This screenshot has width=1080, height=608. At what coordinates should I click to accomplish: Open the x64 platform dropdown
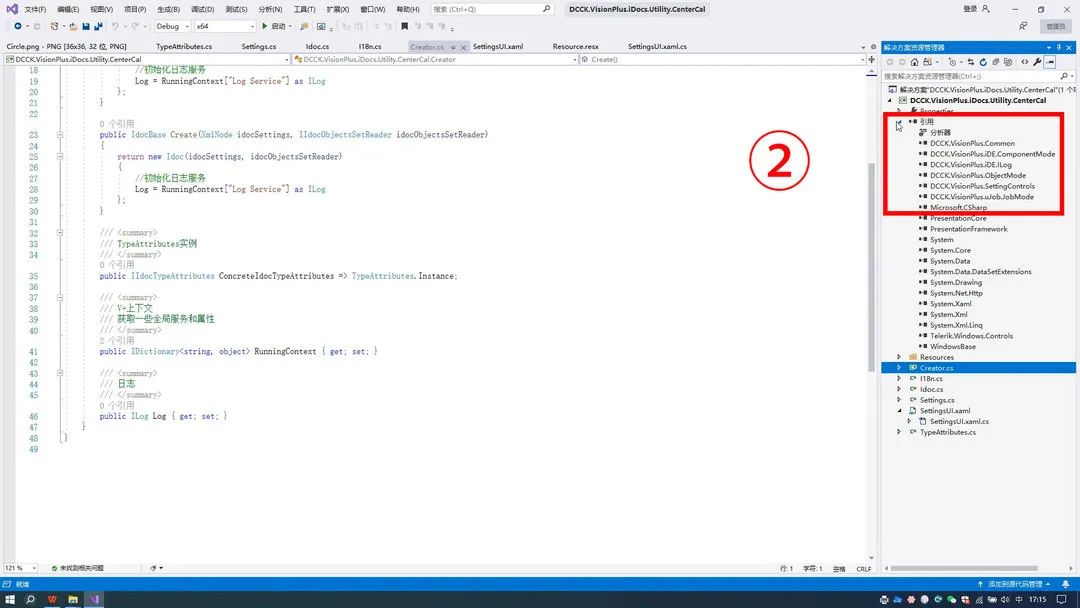(x=225, y=26)
